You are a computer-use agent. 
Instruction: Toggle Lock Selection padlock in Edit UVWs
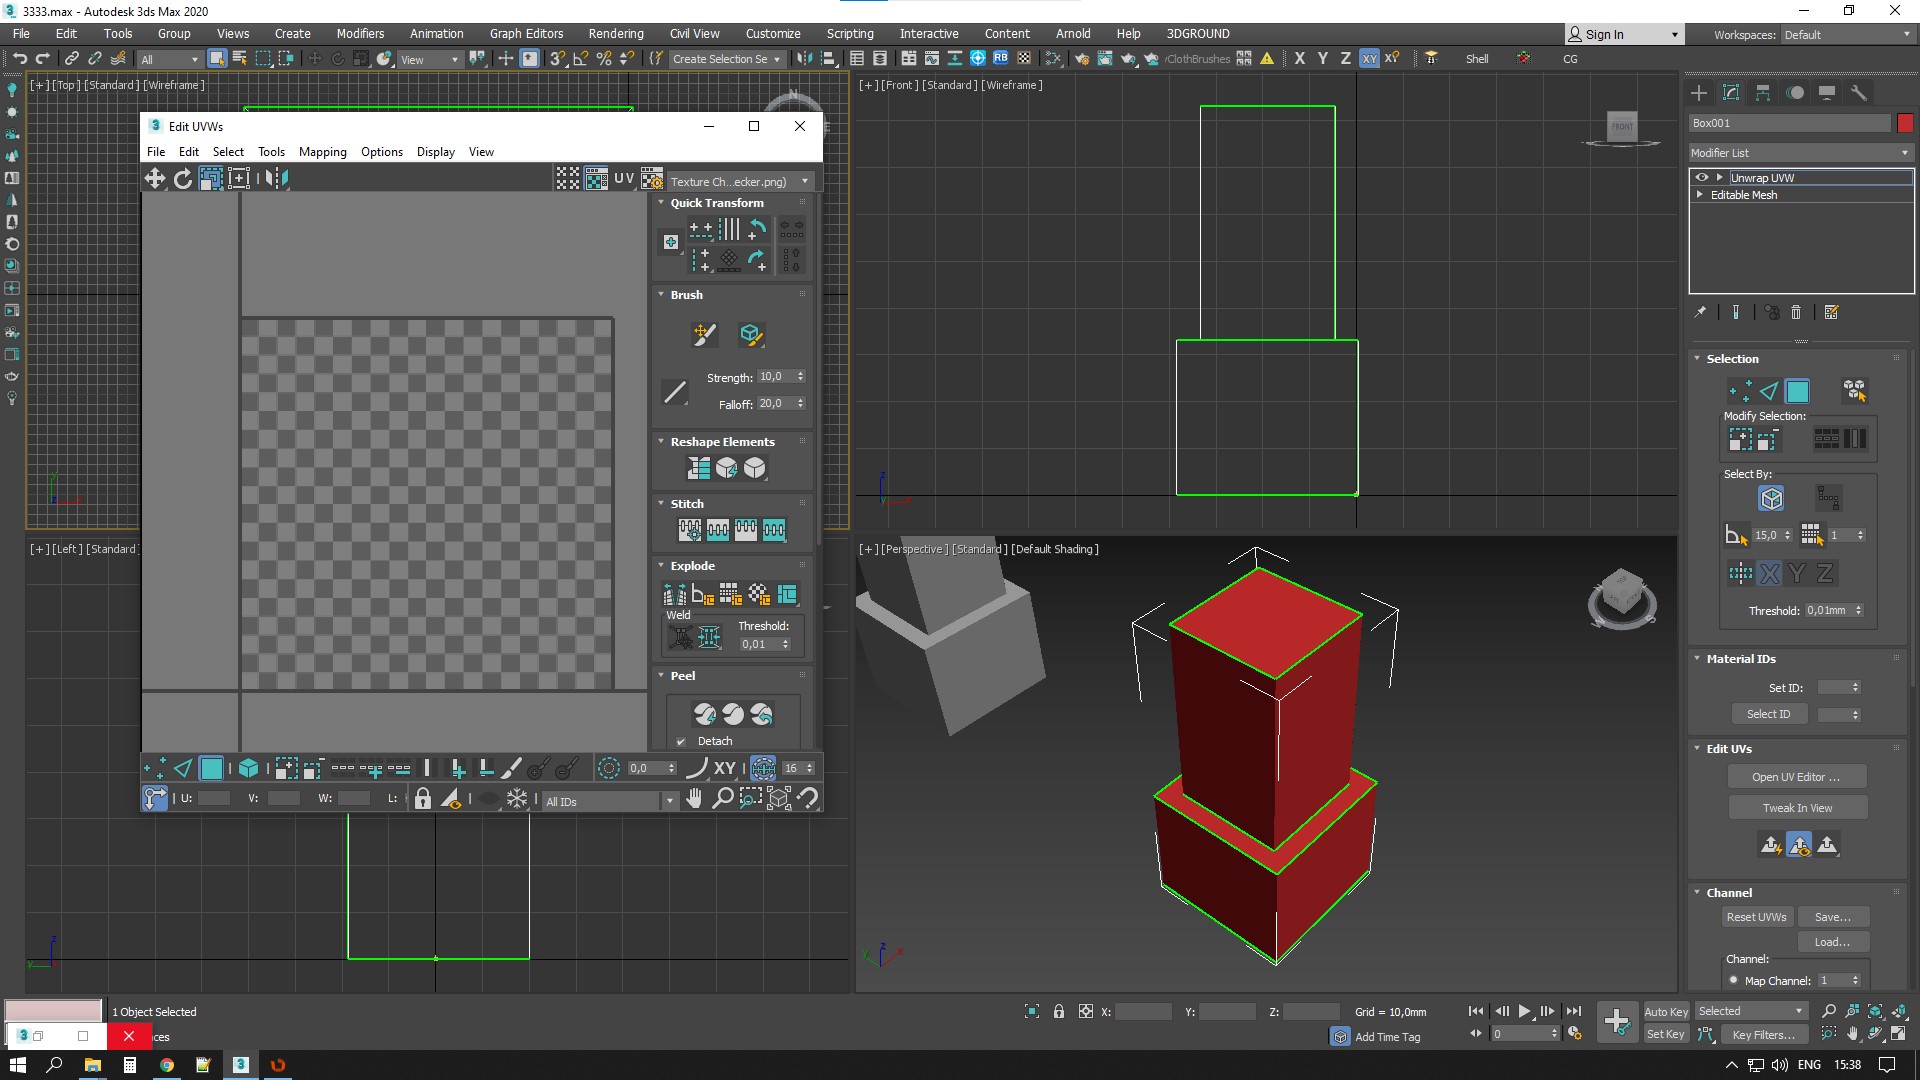pos(423,798)
